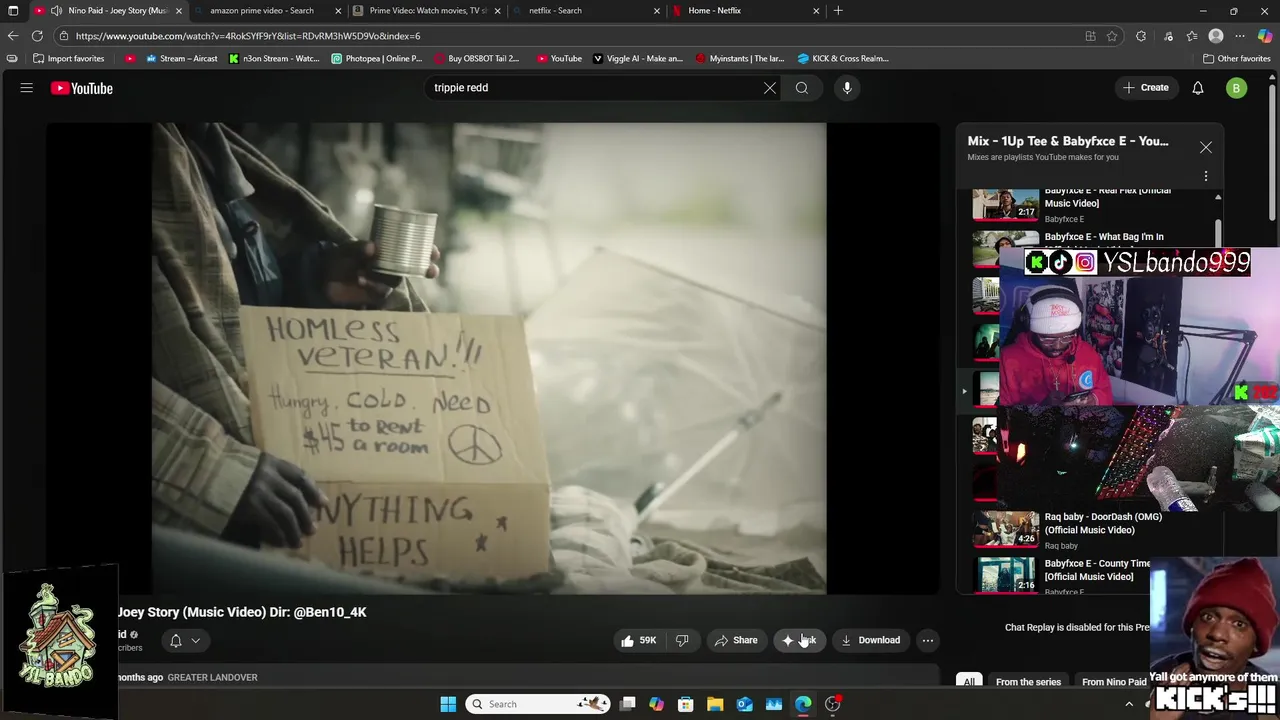Show hidden system tray icons chevron
1280x720 pixels.
(1129, 704)
